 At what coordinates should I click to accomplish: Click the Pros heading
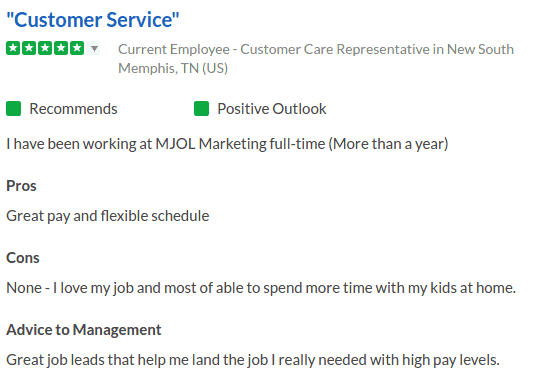pos(21,186)
